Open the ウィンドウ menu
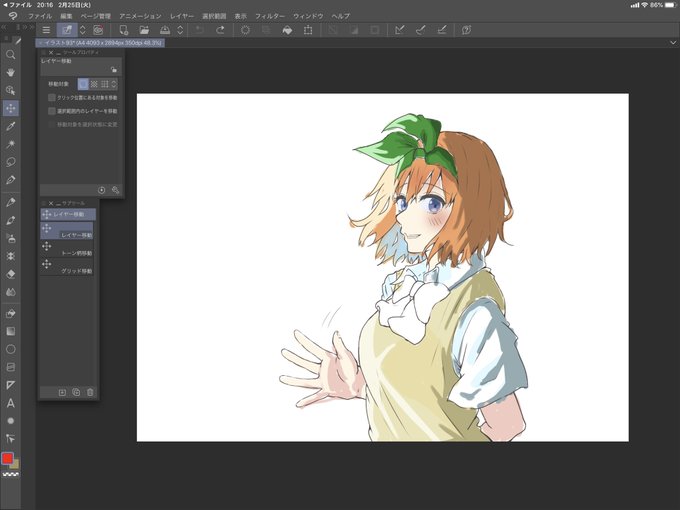Viewport: 680px width, 510px height. 308,16
